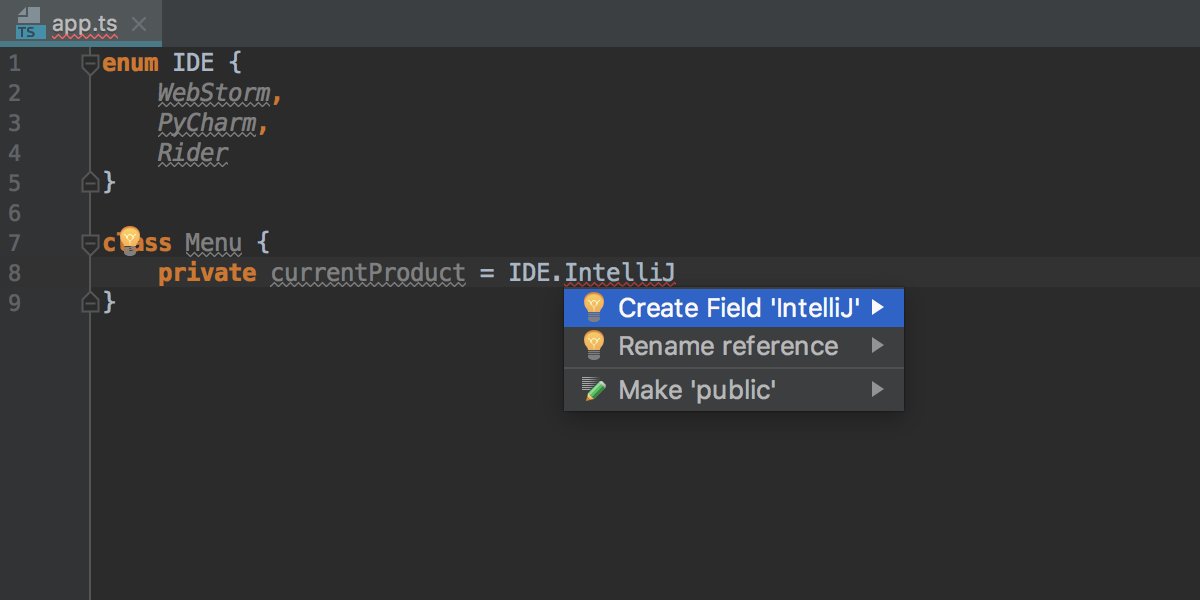The height and width of the screenshot is (600, 1200).
Task: Close the app.ts tab
Action: point(139,24)
